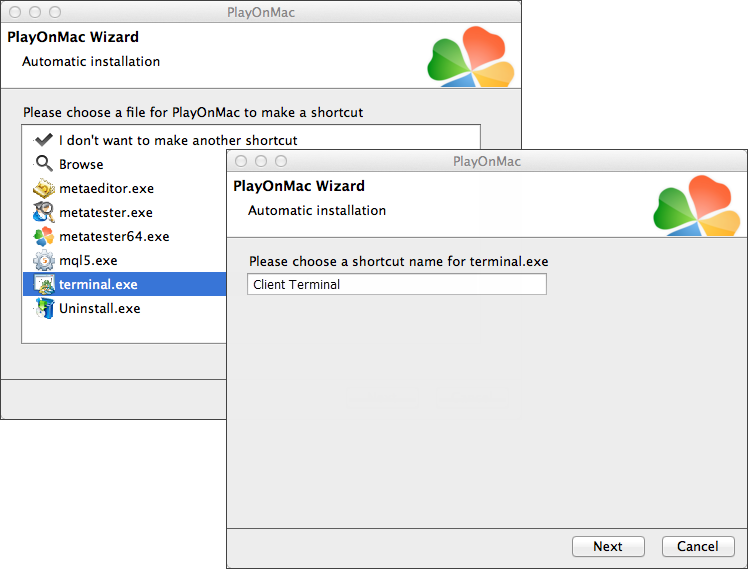The width and height of the screenshot is (748, 569).
Task: Minimize the back file-chooser window
Action: [35, 13]
